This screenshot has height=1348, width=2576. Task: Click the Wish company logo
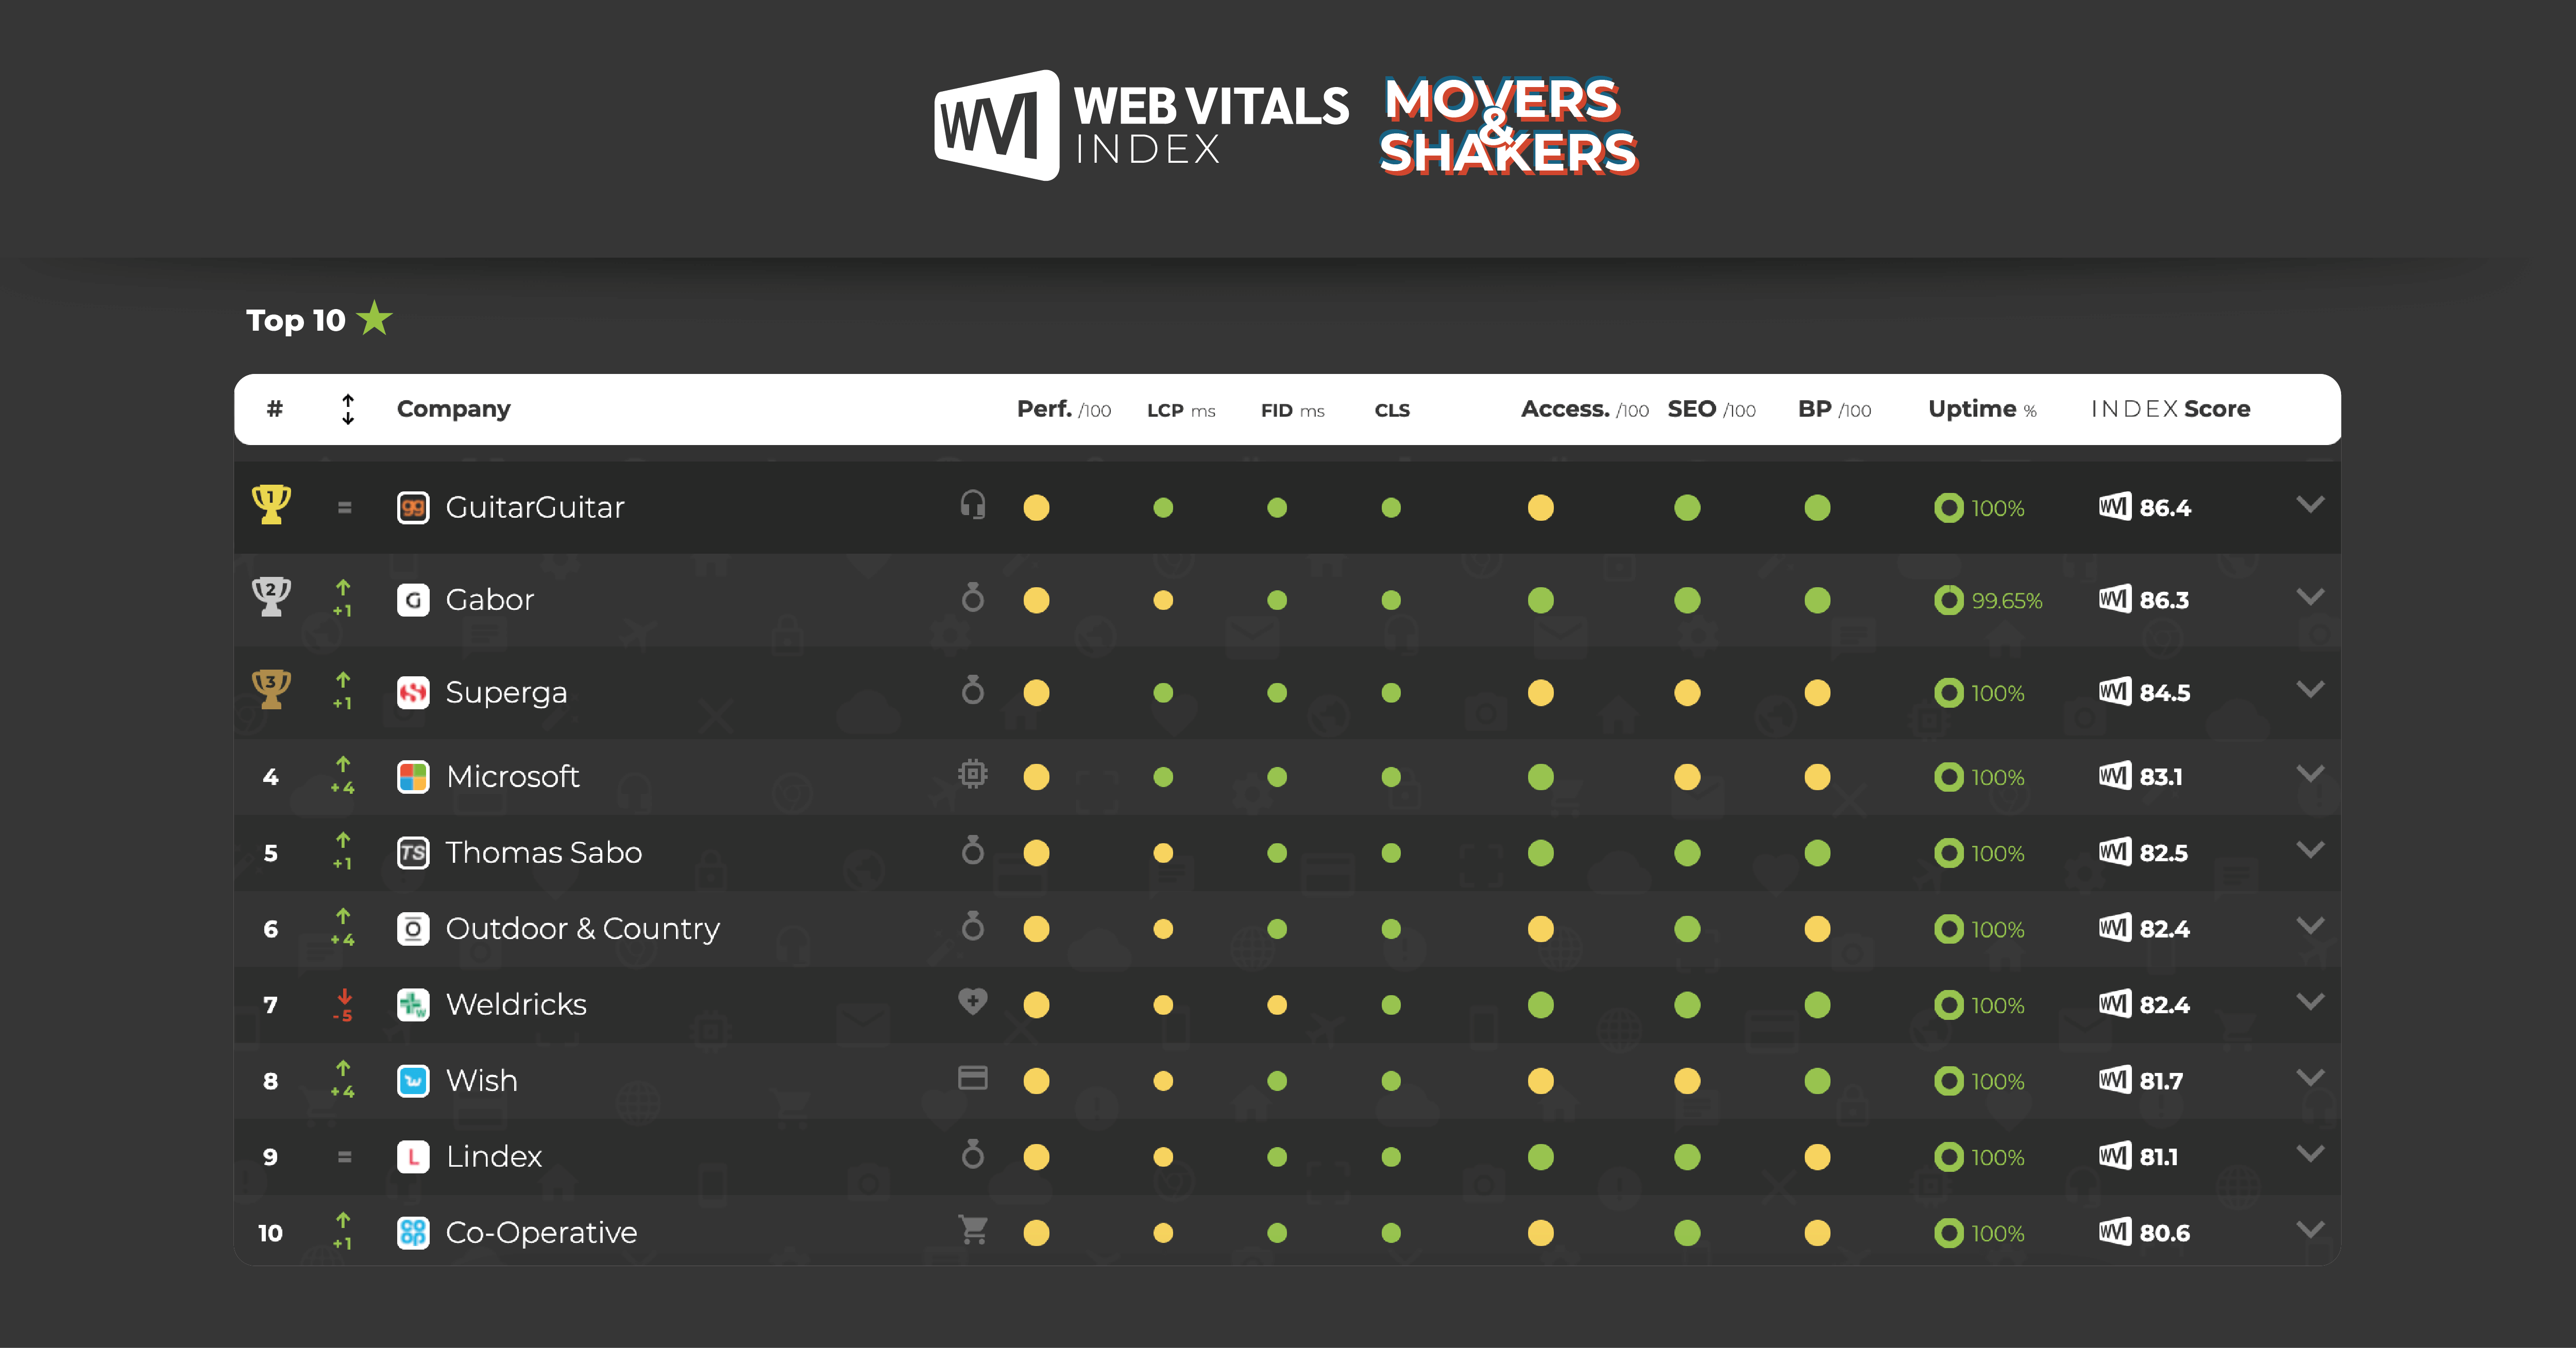coord(413,1081)
